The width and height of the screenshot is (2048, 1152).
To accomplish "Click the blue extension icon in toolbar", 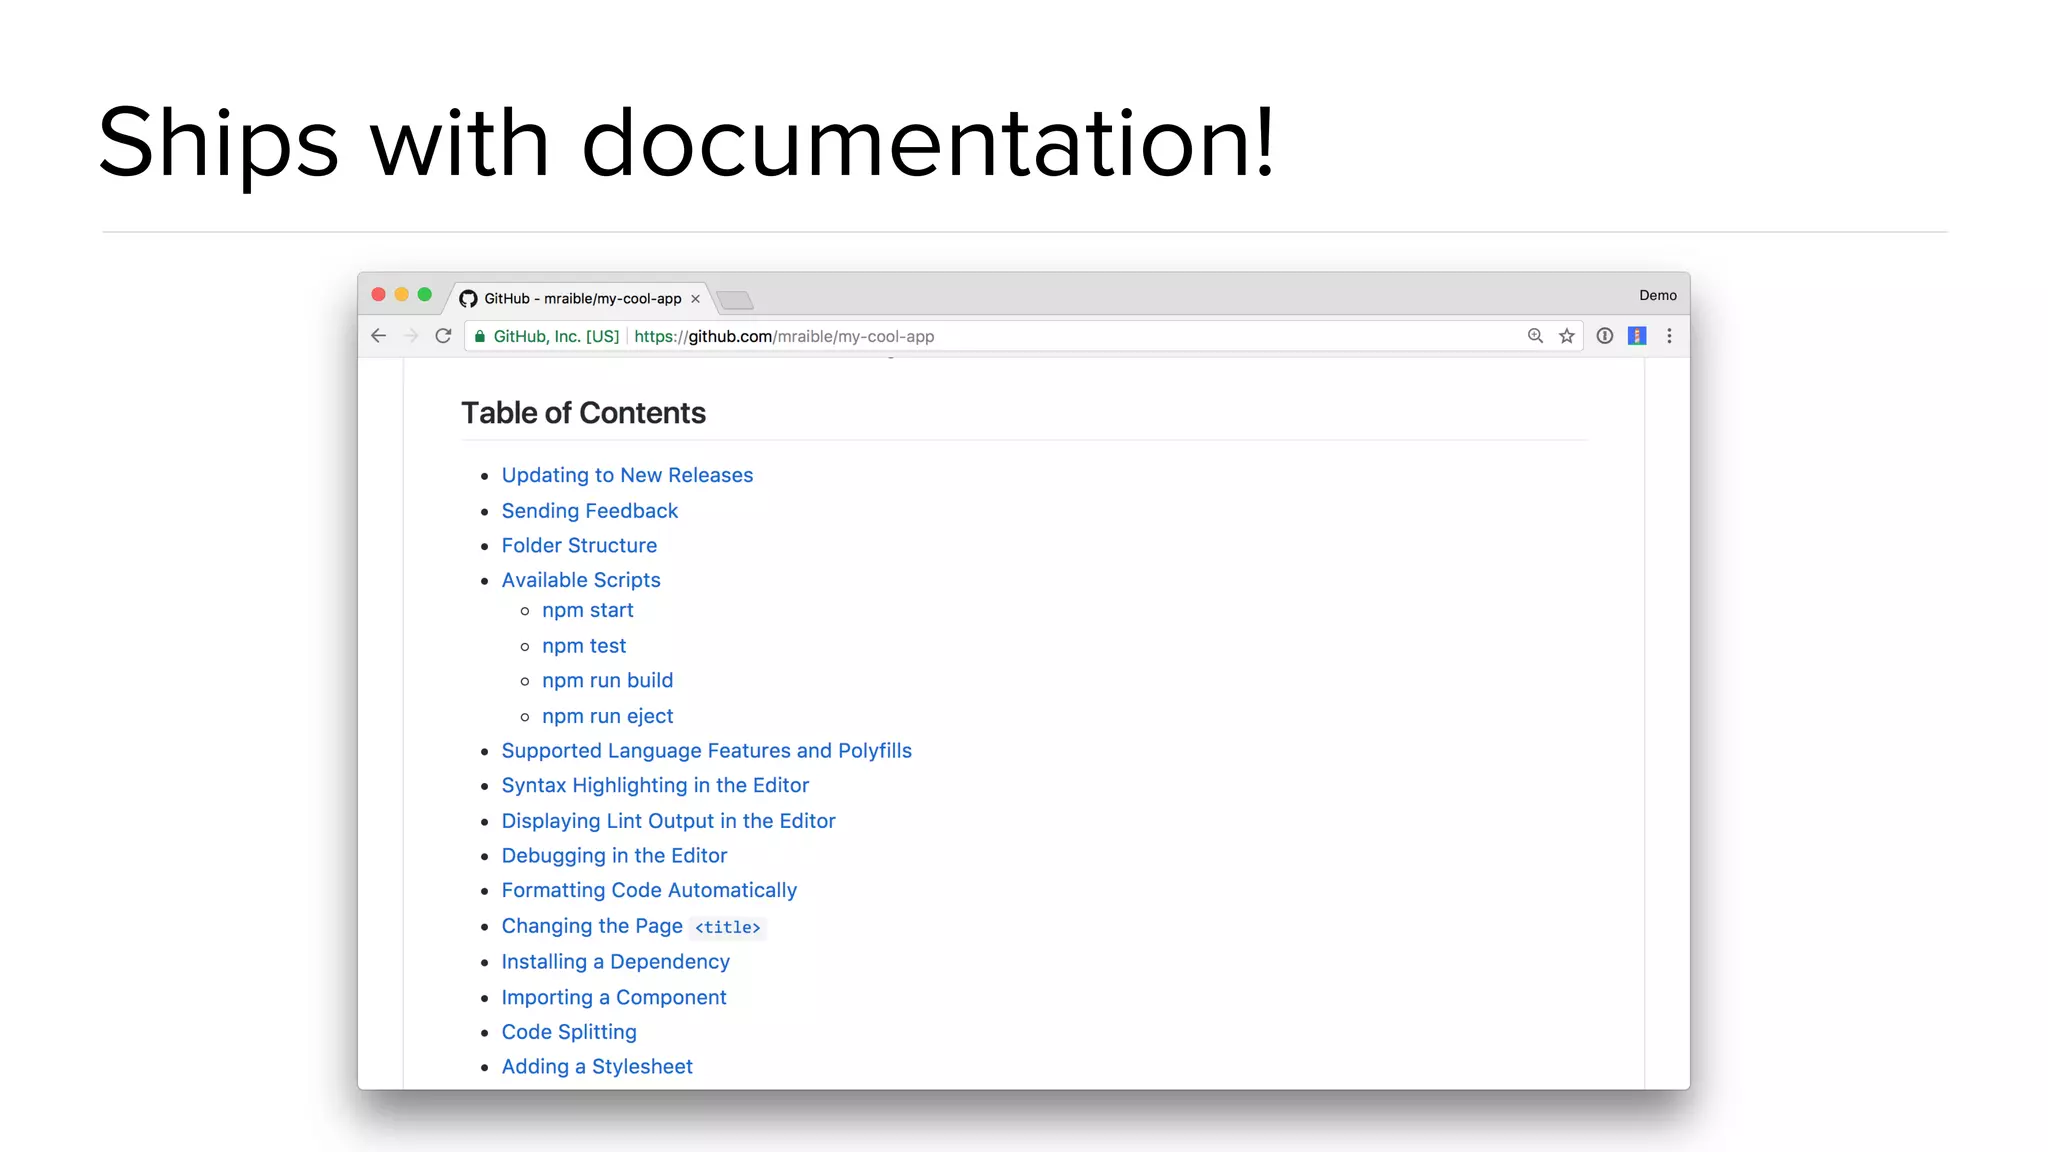I will click(x=1637, y=336).
